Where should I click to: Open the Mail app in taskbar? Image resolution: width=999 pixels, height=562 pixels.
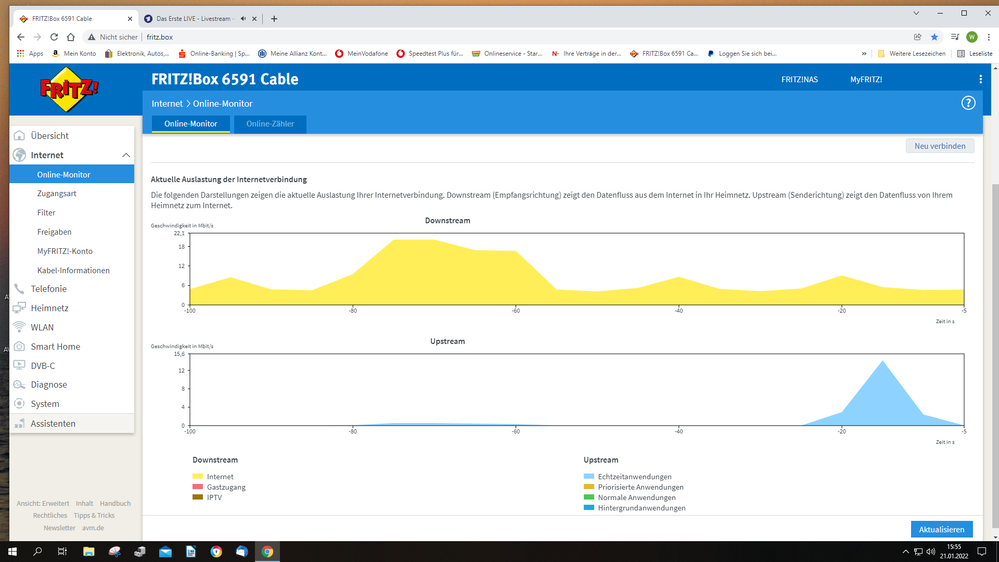(166, 552)
